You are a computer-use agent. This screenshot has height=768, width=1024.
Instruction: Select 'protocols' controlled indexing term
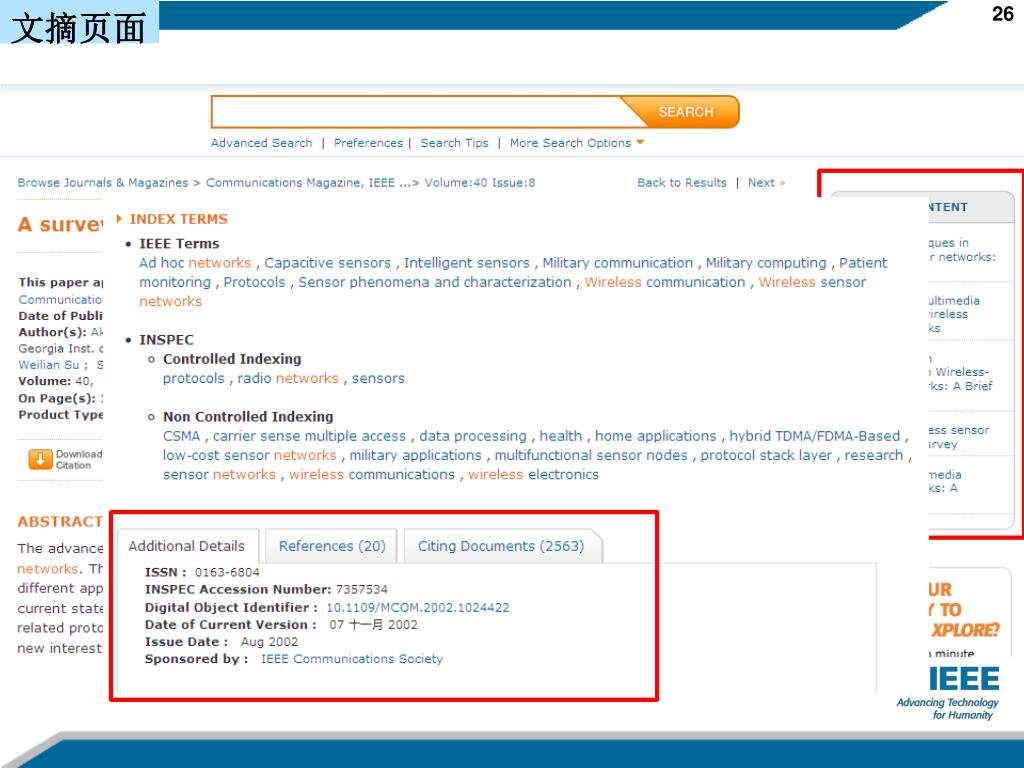click(x=193, y=379)
